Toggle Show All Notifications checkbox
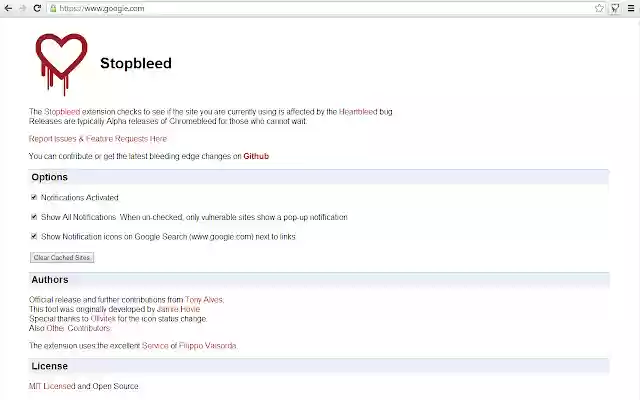The width and height of the screenshot is (640, 400). [34, 217]
